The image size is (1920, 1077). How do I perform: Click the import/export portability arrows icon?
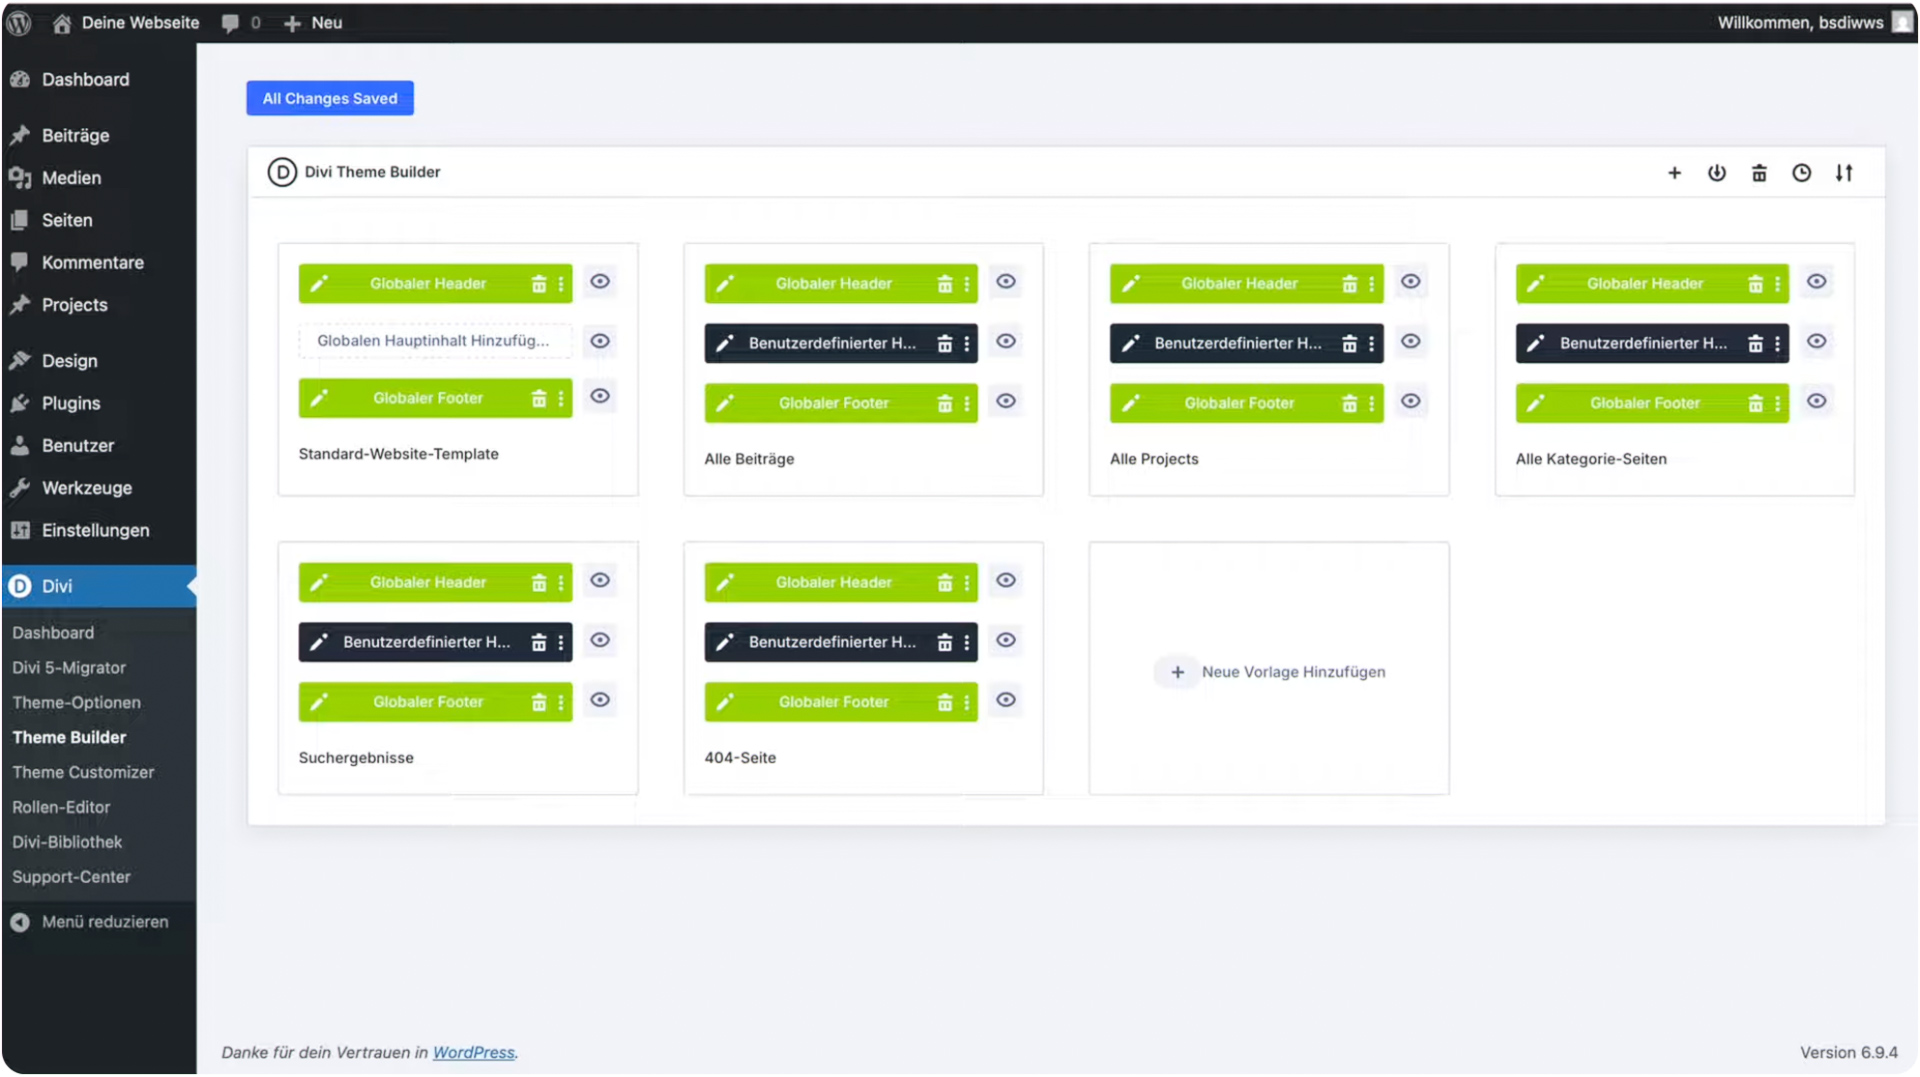1843,173
